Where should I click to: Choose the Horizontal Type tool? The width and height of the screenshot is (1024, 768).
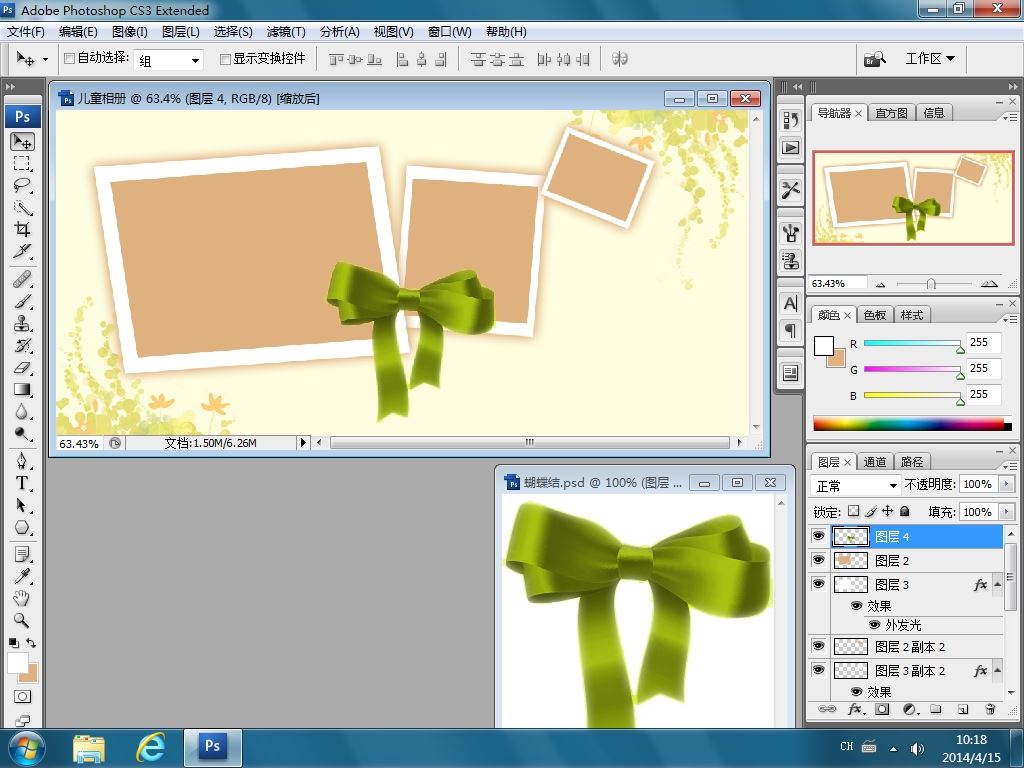coord(22,482)
